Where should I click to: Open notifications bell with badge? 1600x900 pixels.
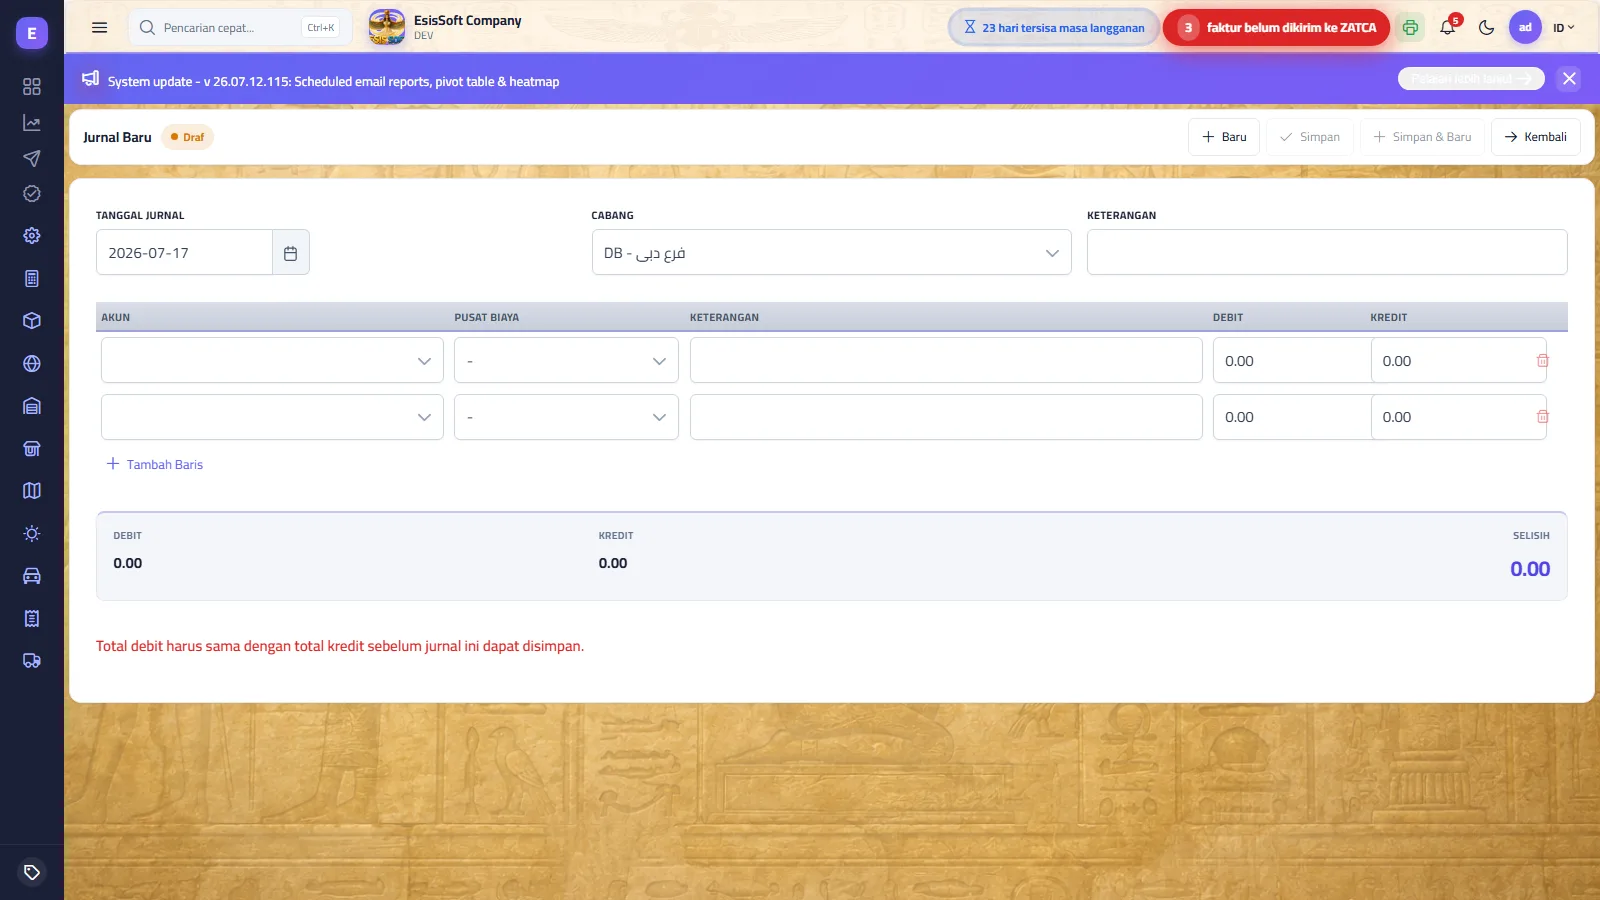coord(1448,27)
